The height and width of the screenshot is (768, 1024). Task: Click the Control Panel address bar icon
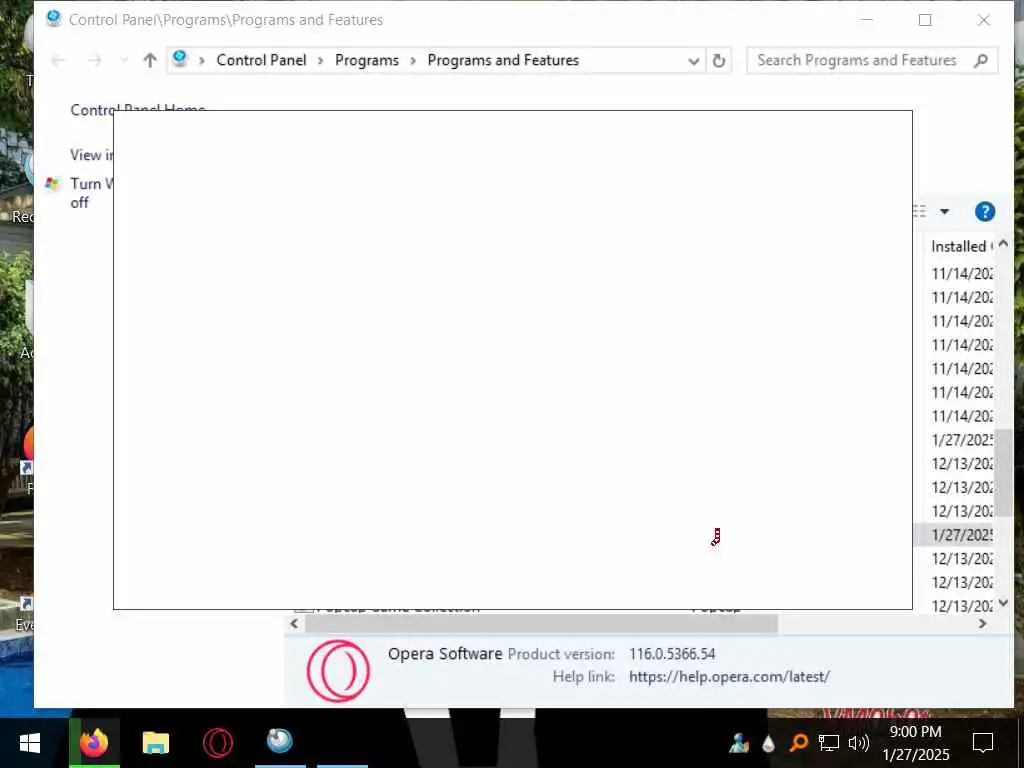pyautogui.click(x=180, y=59)
